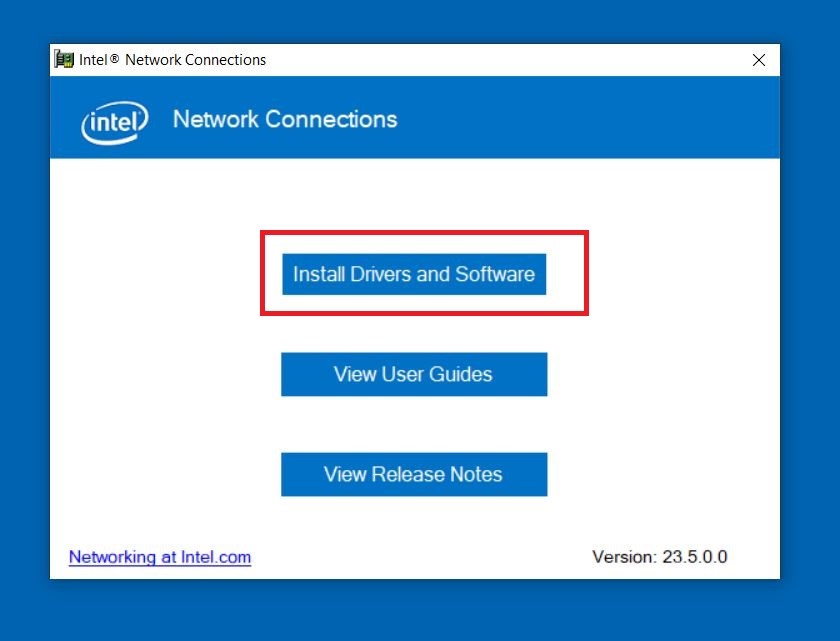Click the blue desktop background left of the window
The image size is (840, 641).
[24, 320]
